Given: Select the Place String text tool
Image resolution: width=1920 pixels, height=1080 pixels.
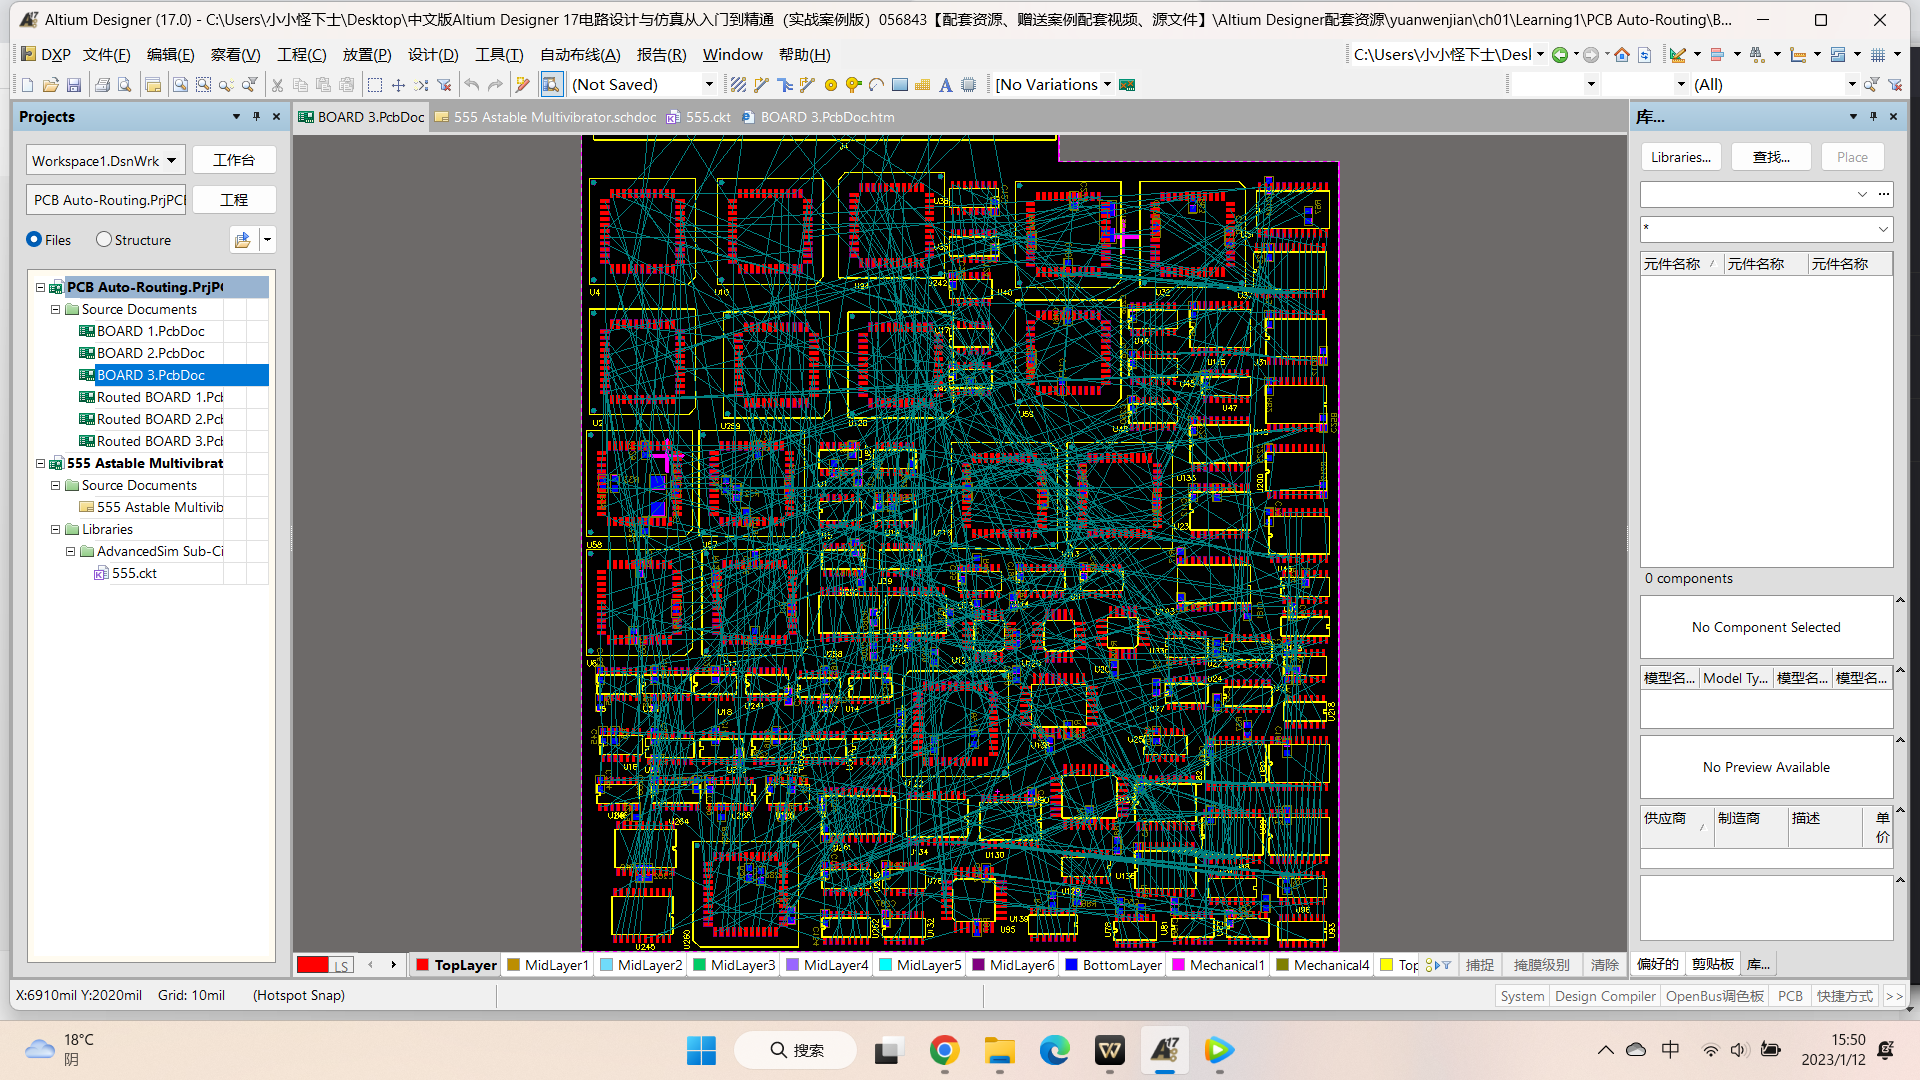Looking at the screenshot, I should 945,85.
